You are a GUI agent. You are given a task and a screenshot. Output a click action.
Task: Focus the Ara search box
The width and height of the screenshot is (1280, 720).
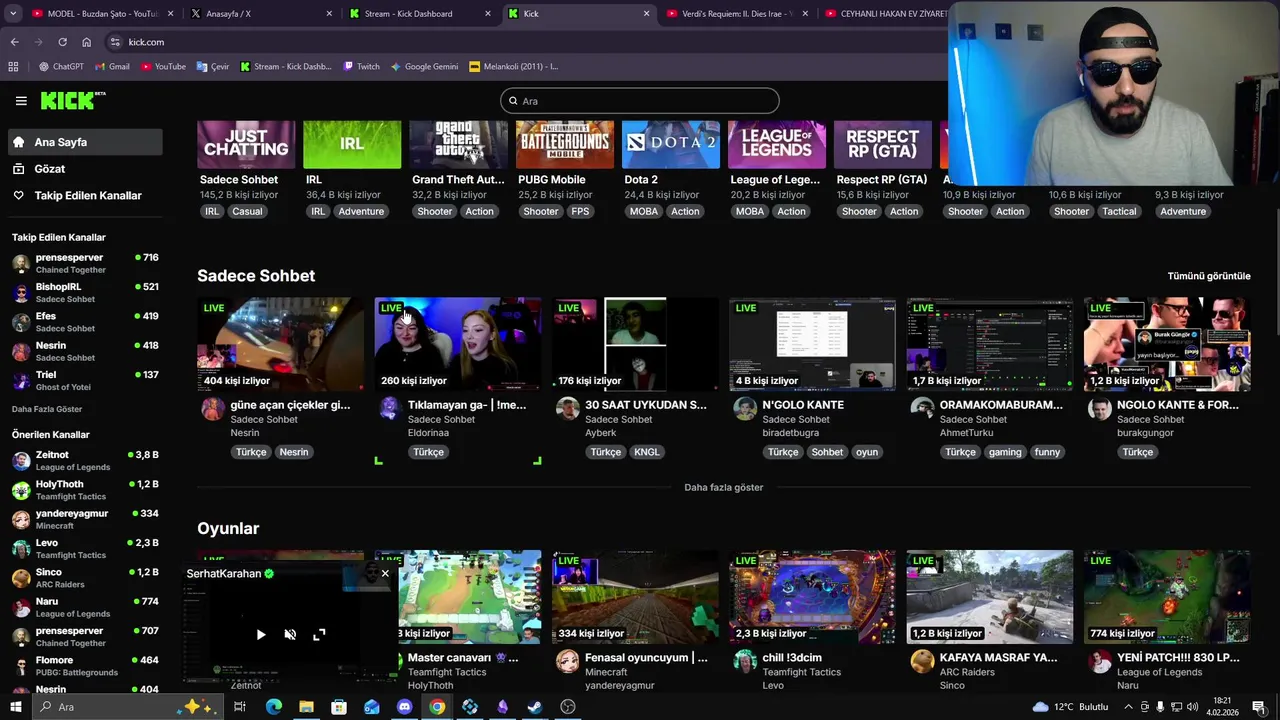[x=639, y=100]
